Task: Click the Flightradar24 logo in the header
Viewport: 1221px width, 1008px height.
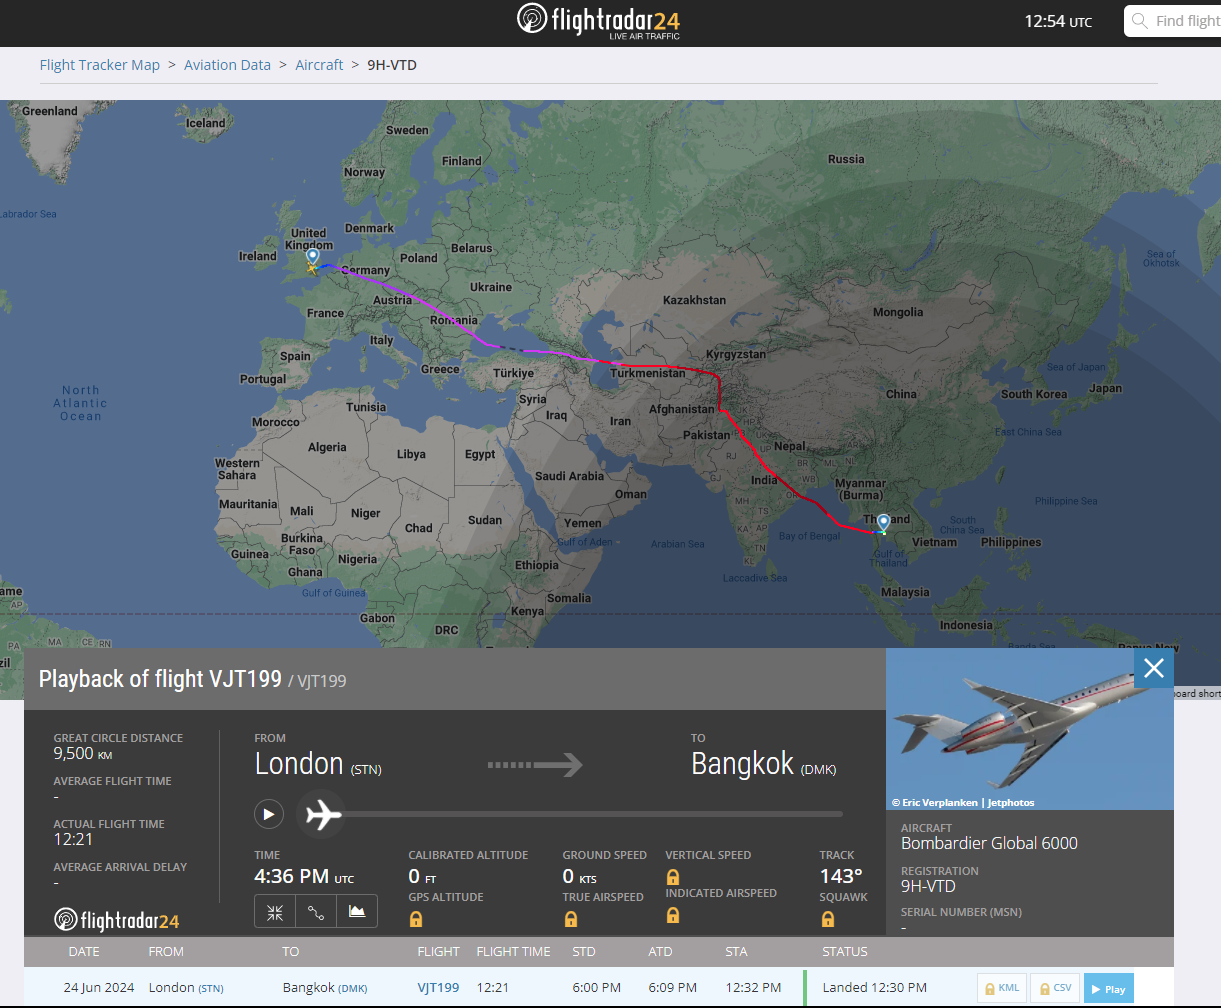Action: pos(598,21)
